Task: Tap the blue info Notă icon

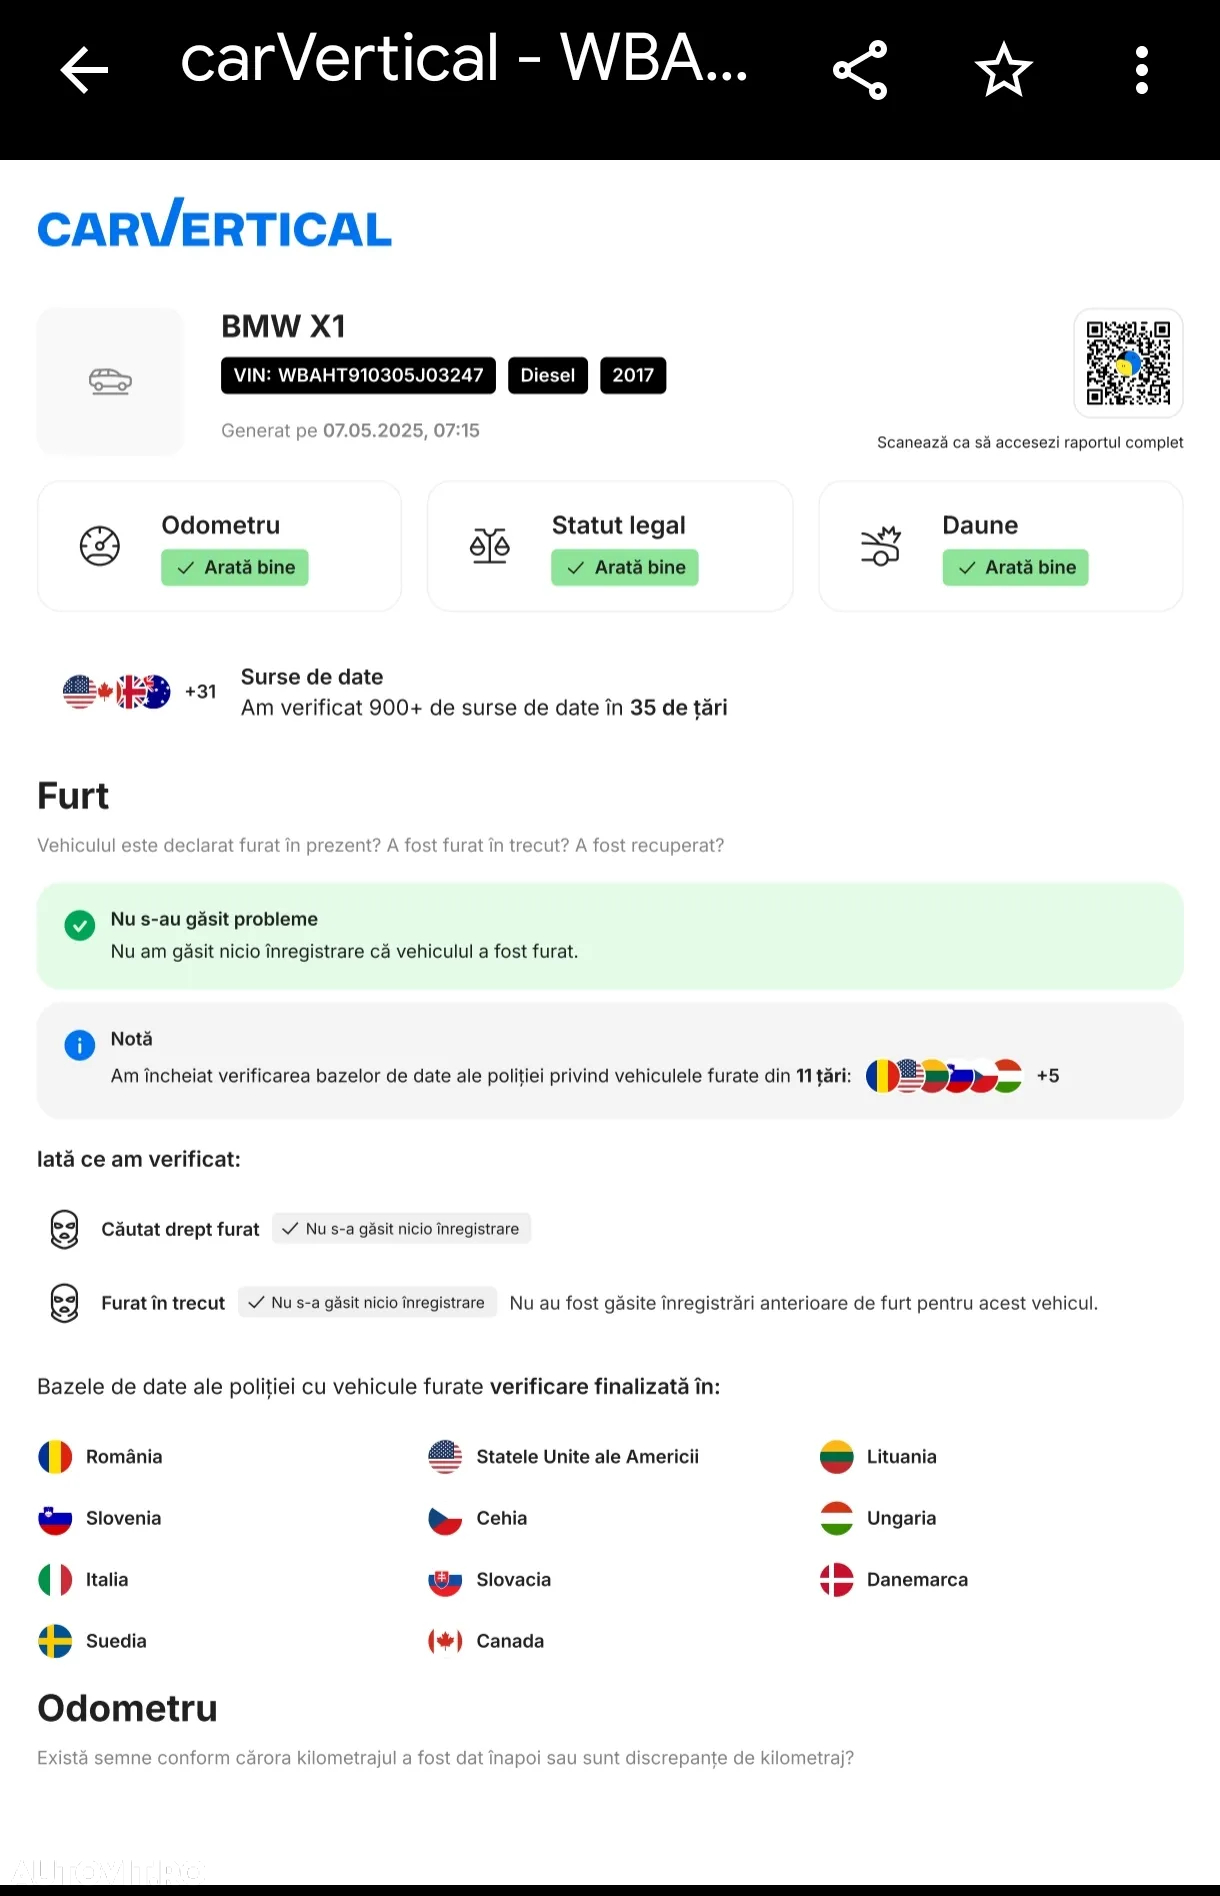Action: pyautogui.click(x=80, y=1045)
